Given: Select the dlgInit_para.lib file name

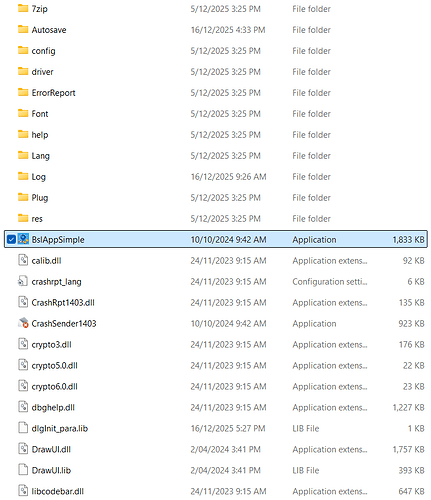Looking at the screenshot, I should tap(60, 429).
